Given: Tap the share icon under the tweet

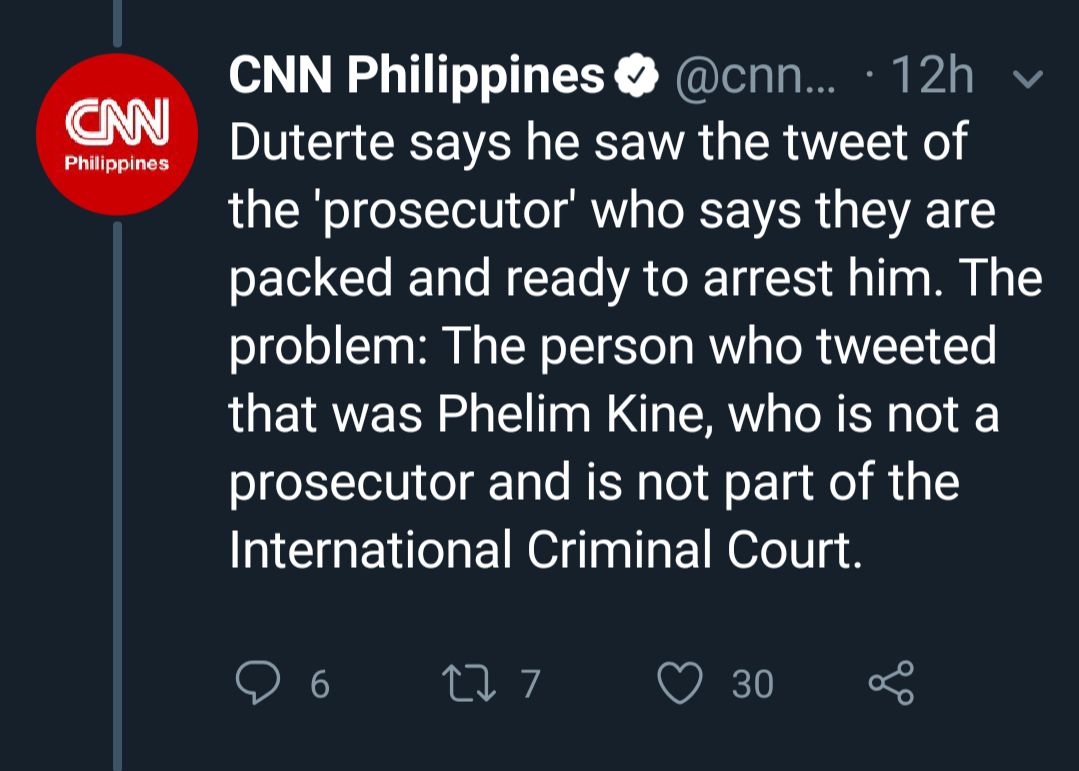Looking at the screenshot, I should (x=891, y=682).
